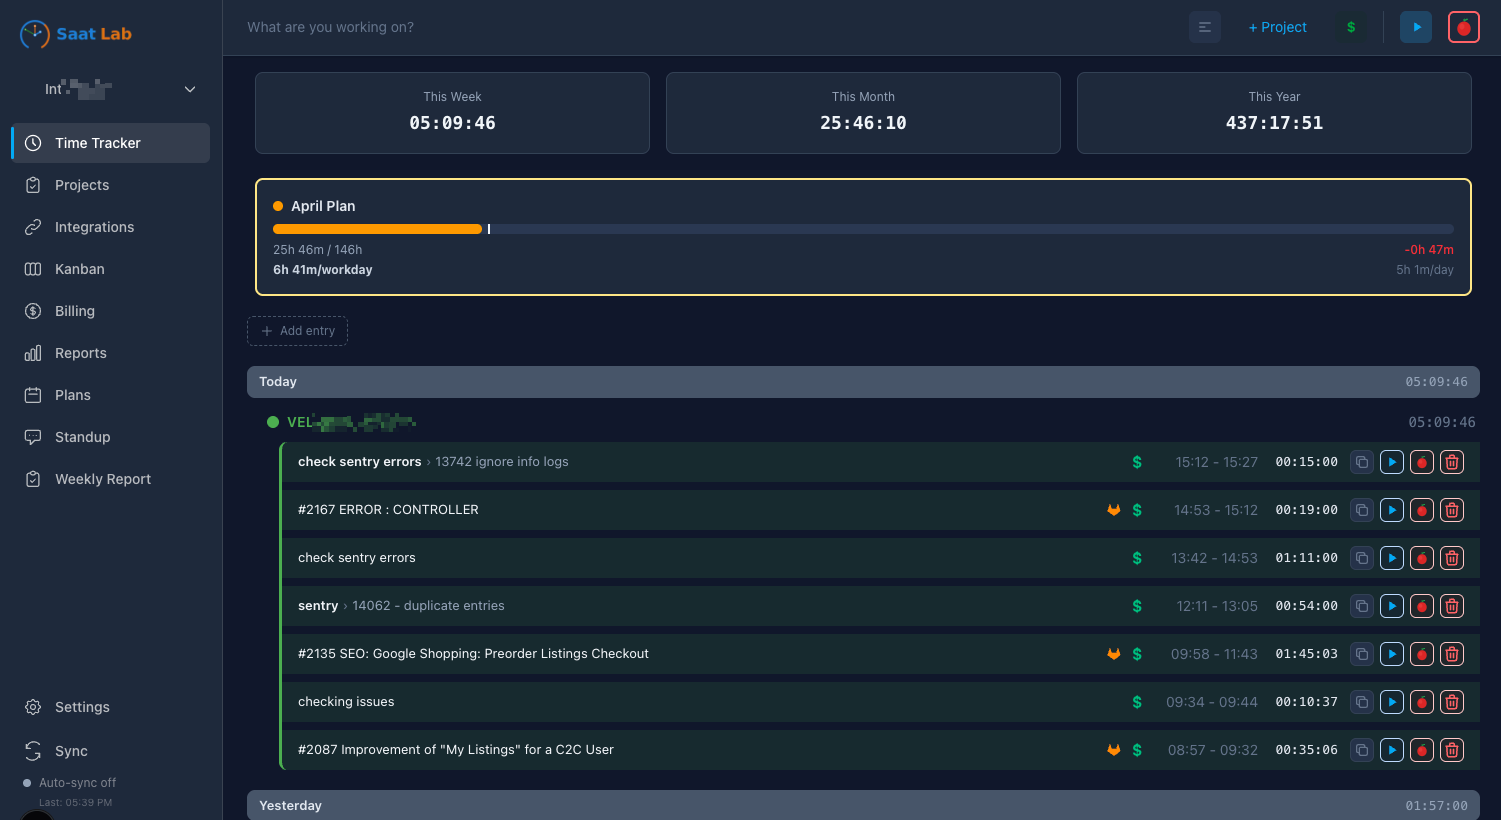Open the Standup page
Viewport: 1501px width, 820px height.
[x=111, y=437]
